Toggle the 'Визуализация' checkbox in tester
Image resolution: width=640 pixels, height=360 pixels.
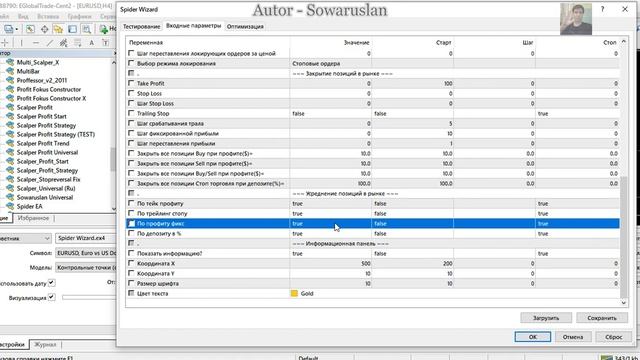pyautogui.click(x=51, y=297)
